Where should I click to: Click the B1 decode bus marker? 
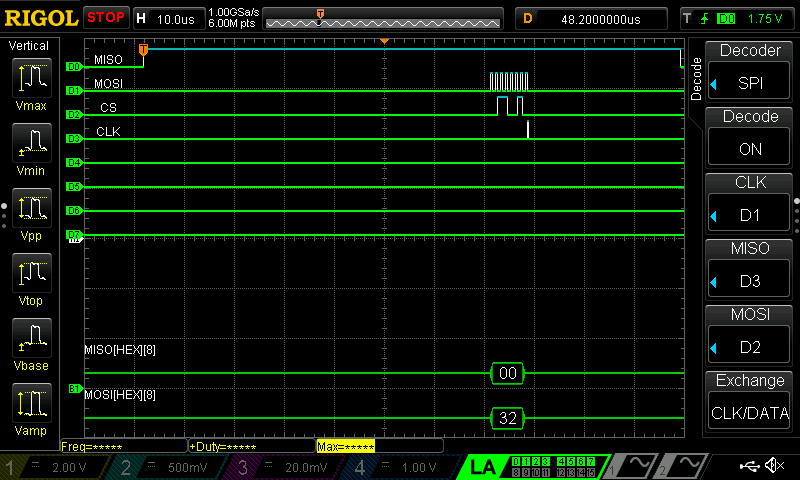tap(74, 389)
